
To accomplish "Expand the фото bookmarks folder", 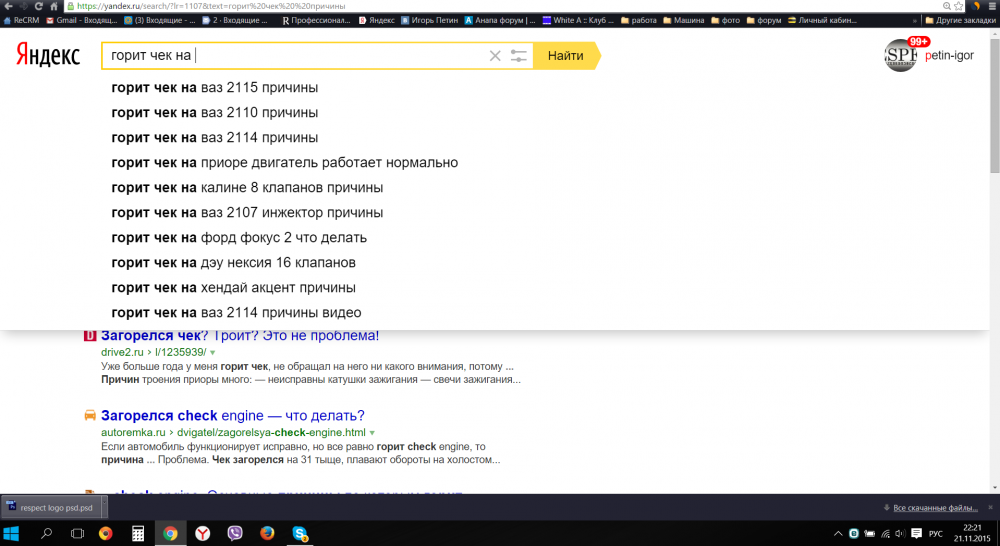I will [x=726, y=20].
